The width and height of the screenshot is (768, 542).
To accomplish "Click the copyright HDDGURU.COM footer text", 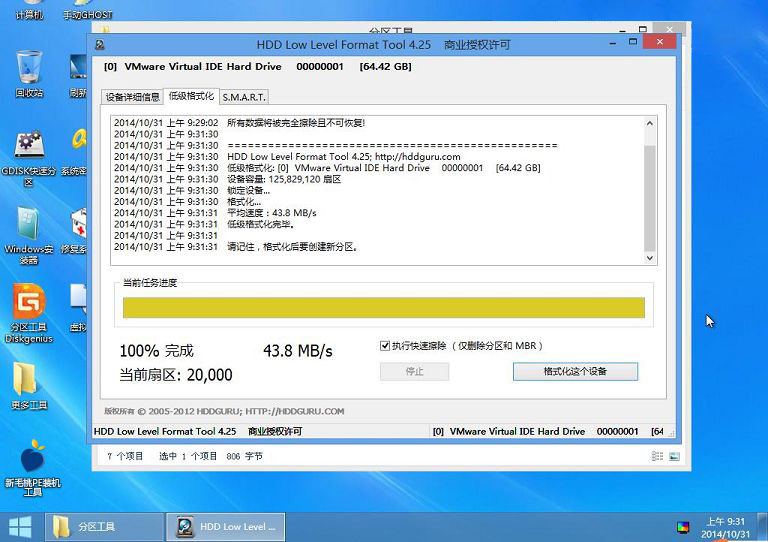I will (224, 411).
